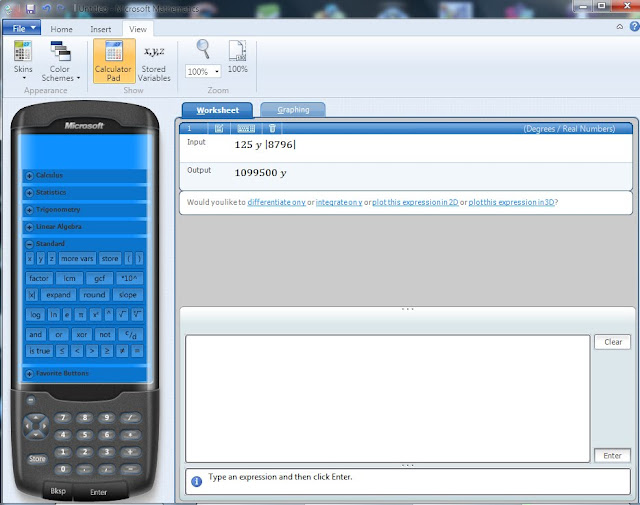Click the 'is true' button
This screenshot has height=505, width=640.
(39, 351)
